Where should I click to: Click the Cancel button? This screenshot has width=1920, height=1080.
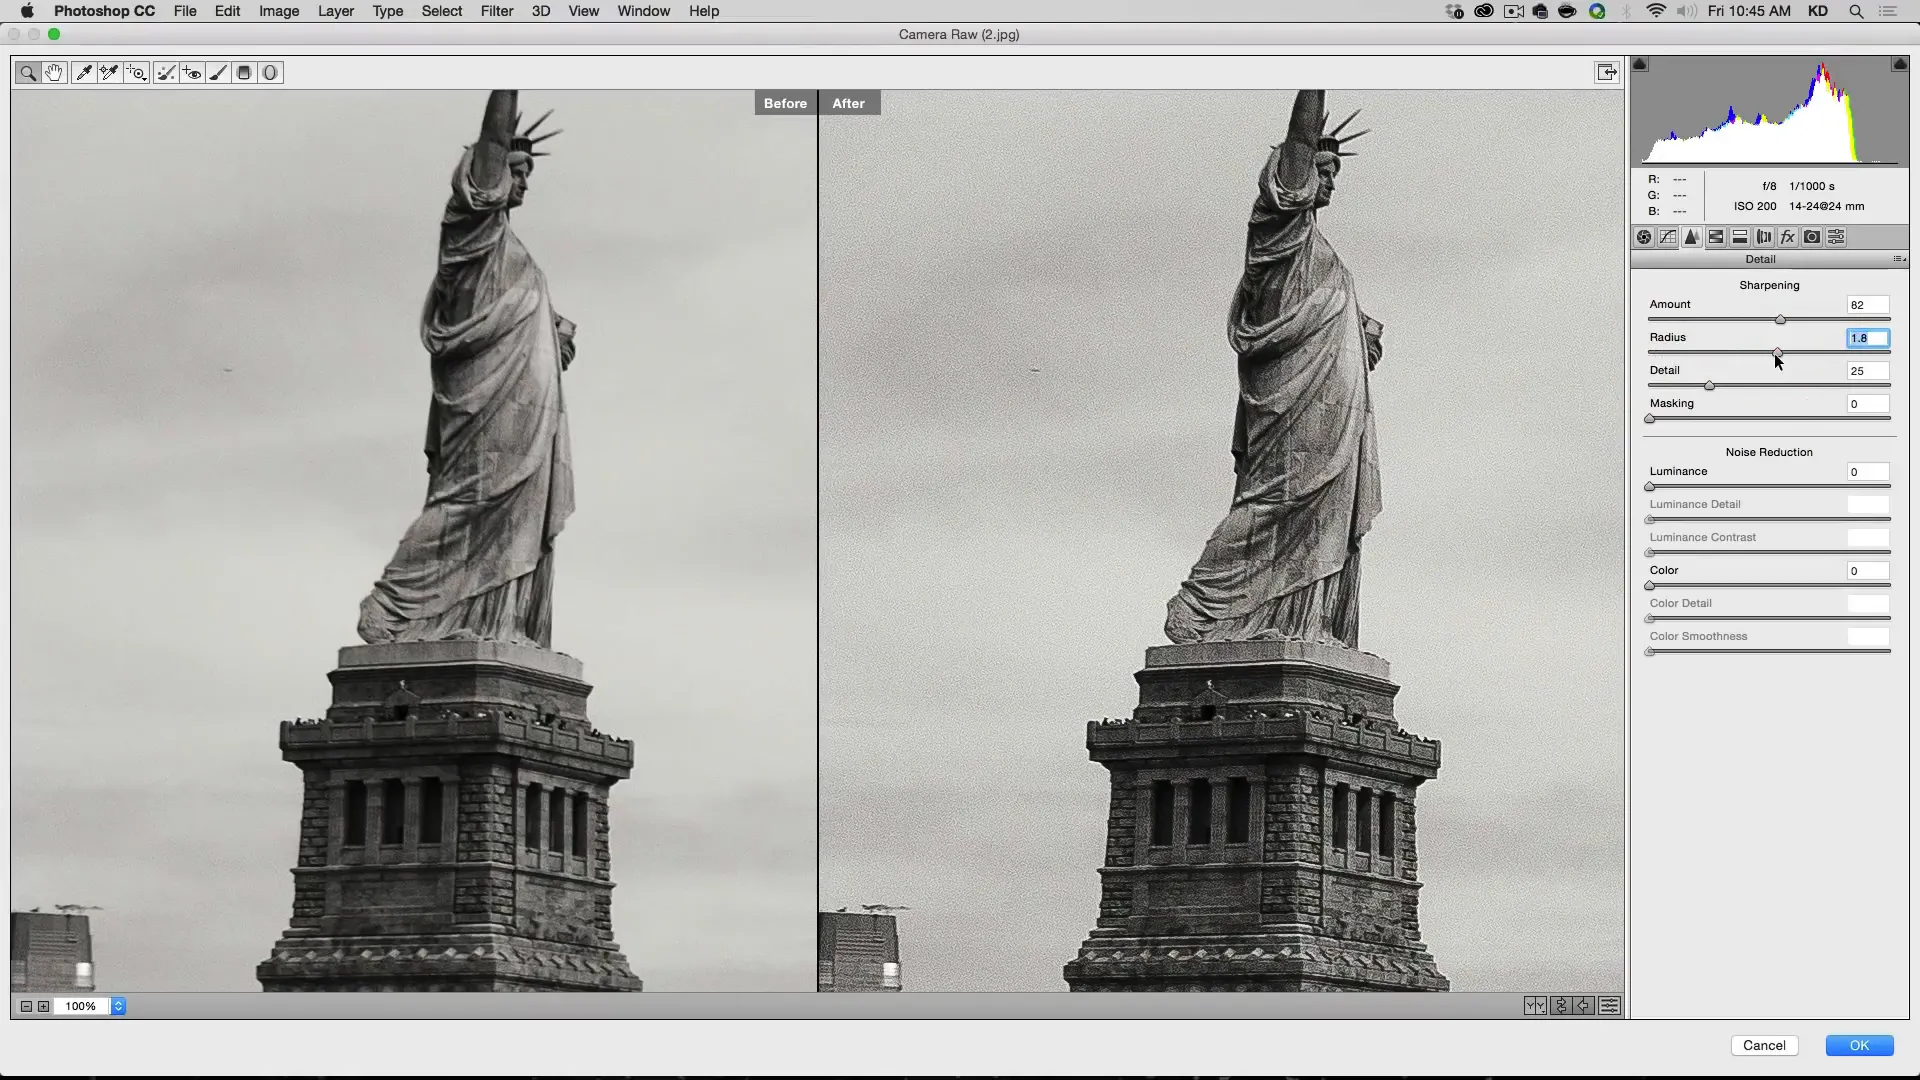coord(1764,1045)
